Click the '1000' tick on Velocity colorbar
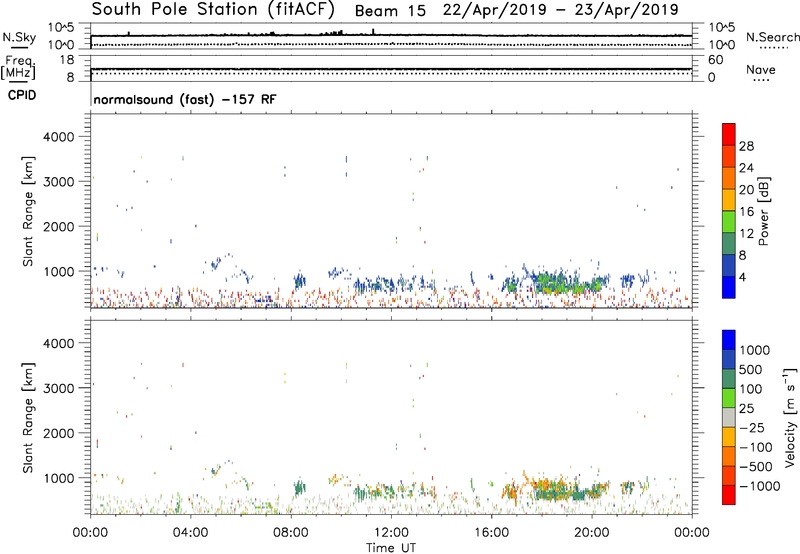Viewport: 800px width, 554px height. [x=755, y=350]
